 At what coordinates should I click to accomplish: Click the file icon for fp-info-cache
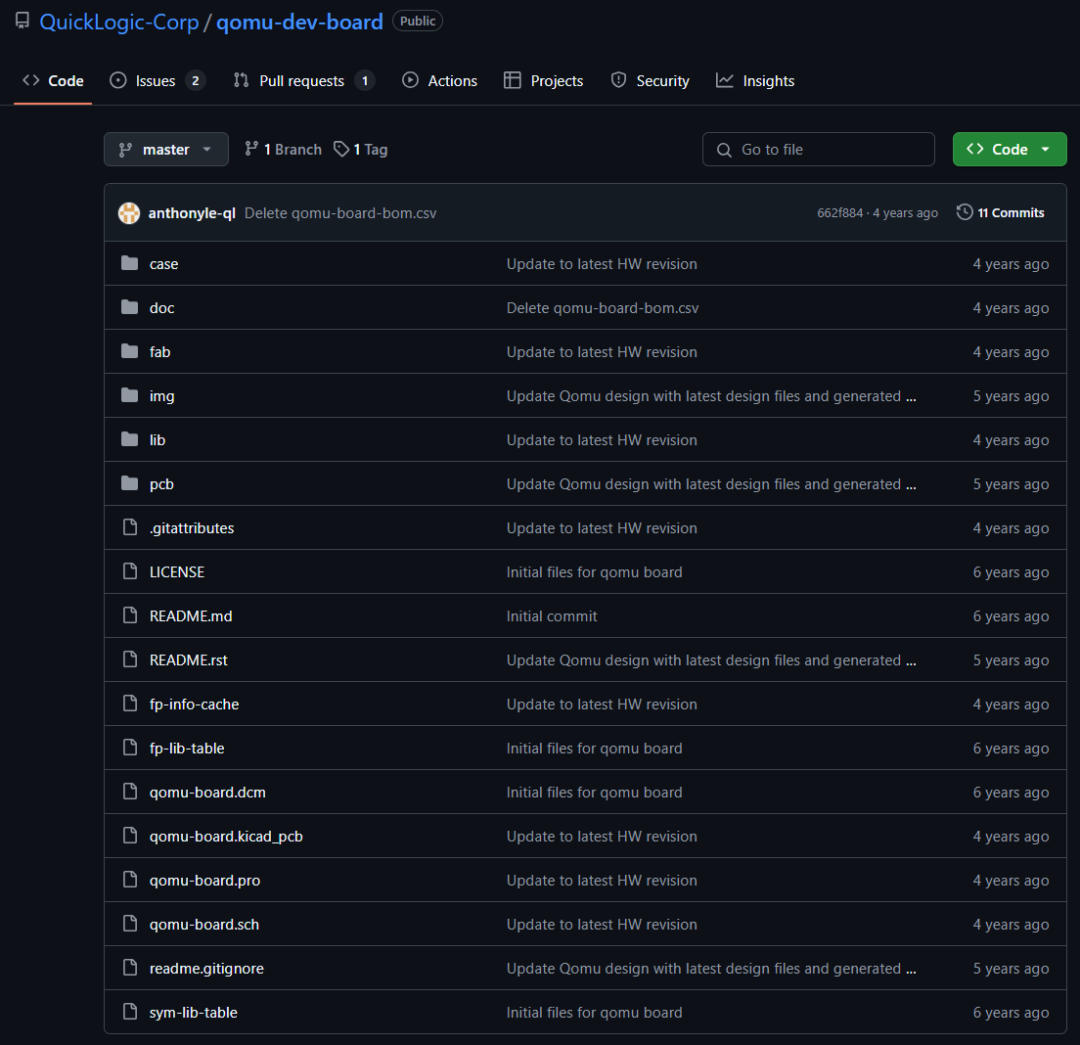129,703
